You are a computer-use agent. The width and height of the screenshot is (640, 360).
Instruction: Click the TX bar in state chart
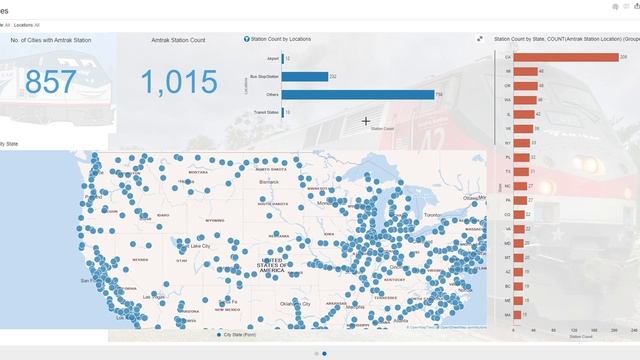pyautogui.click(x=521, y=172)
